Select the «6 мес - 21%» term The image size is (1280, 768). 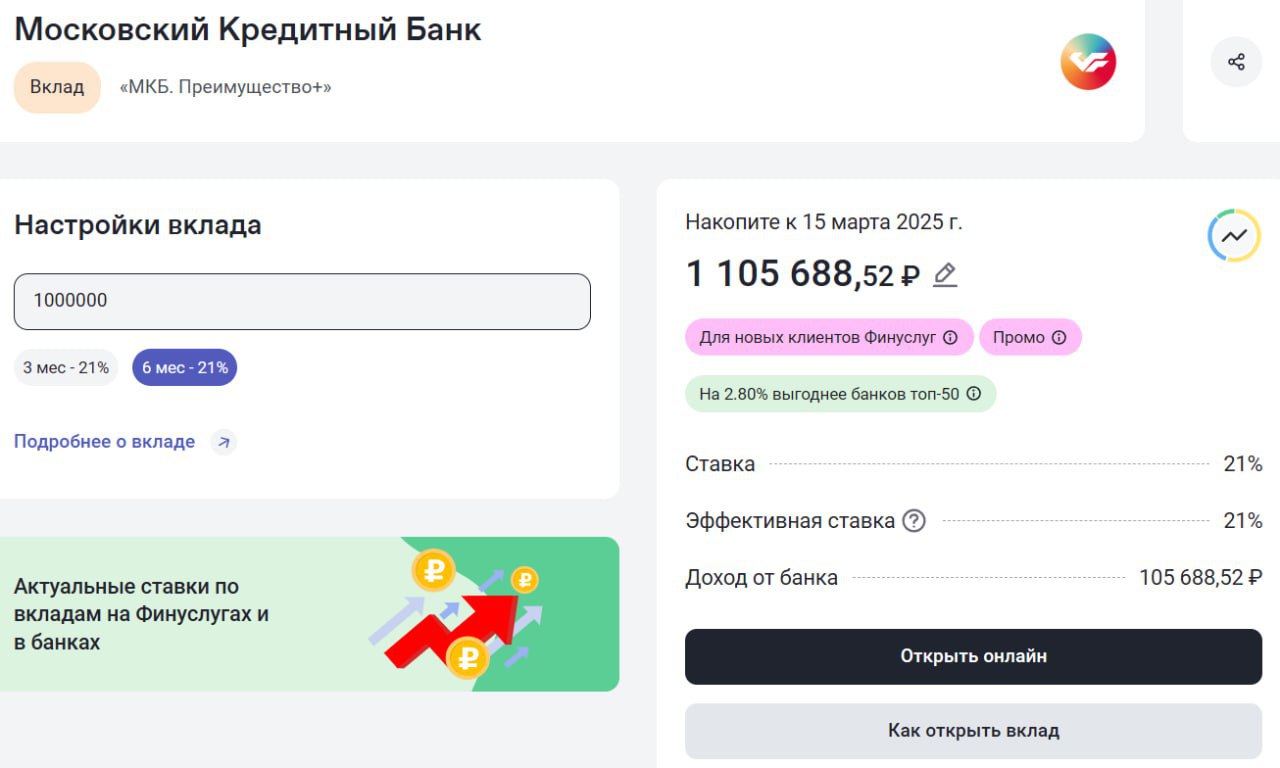pyautogui.click(x=185, y=368)
